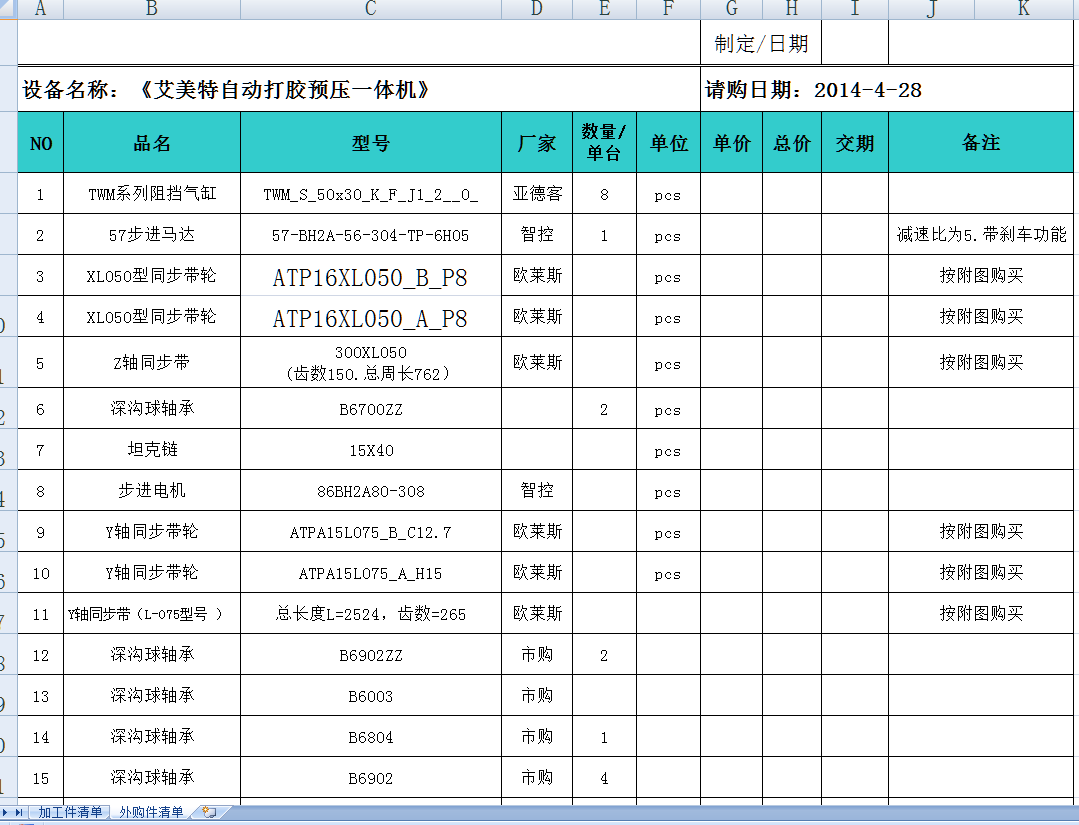Click the 亚德客 manufacturer cell

pyautogui.click(x=537, y=194)
